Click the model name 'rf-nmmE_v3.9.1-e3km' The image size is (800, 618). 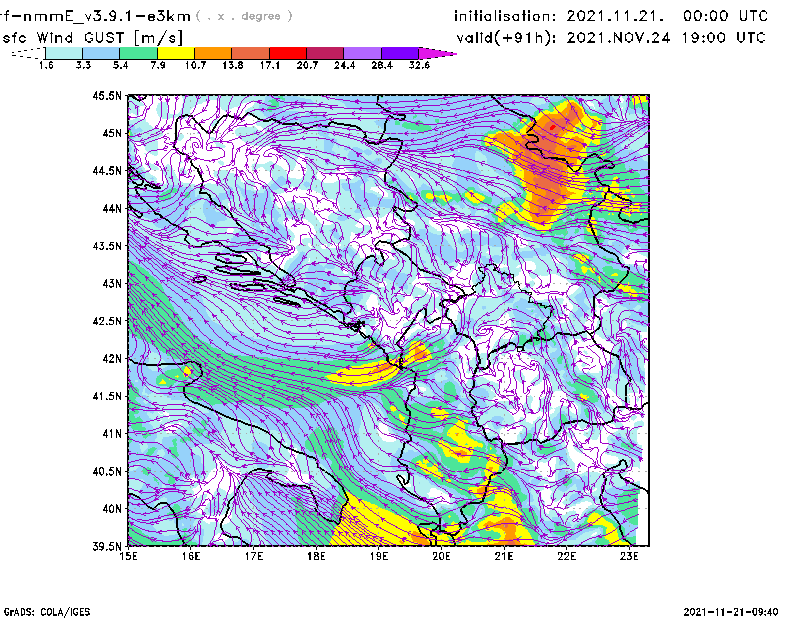point(95,16)
